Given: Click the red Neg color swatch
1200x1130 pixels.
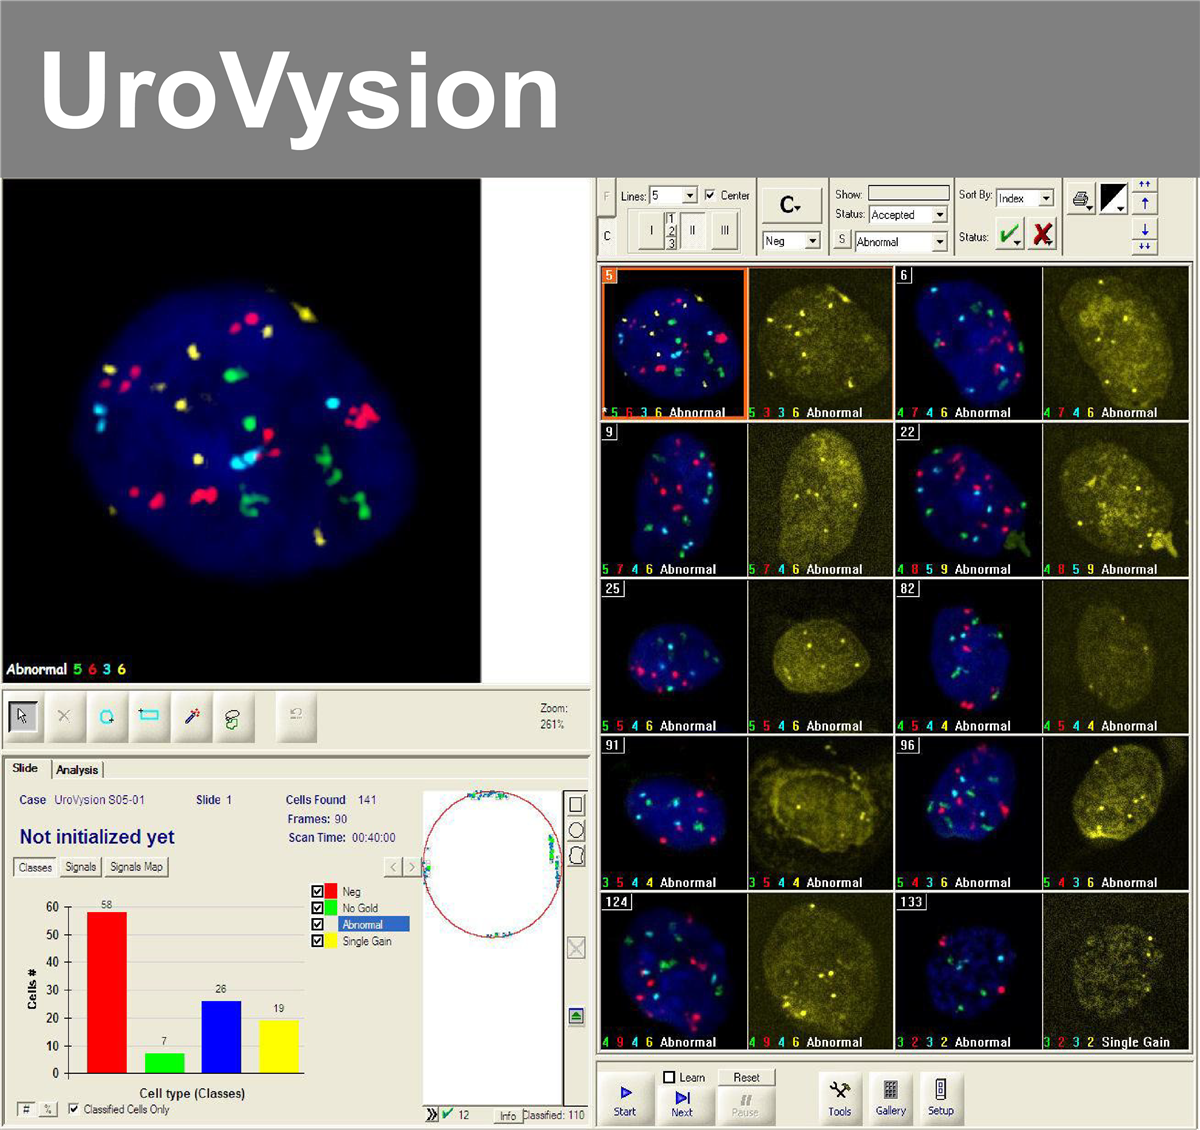Looking at the screenshot, I should [331, 891].
